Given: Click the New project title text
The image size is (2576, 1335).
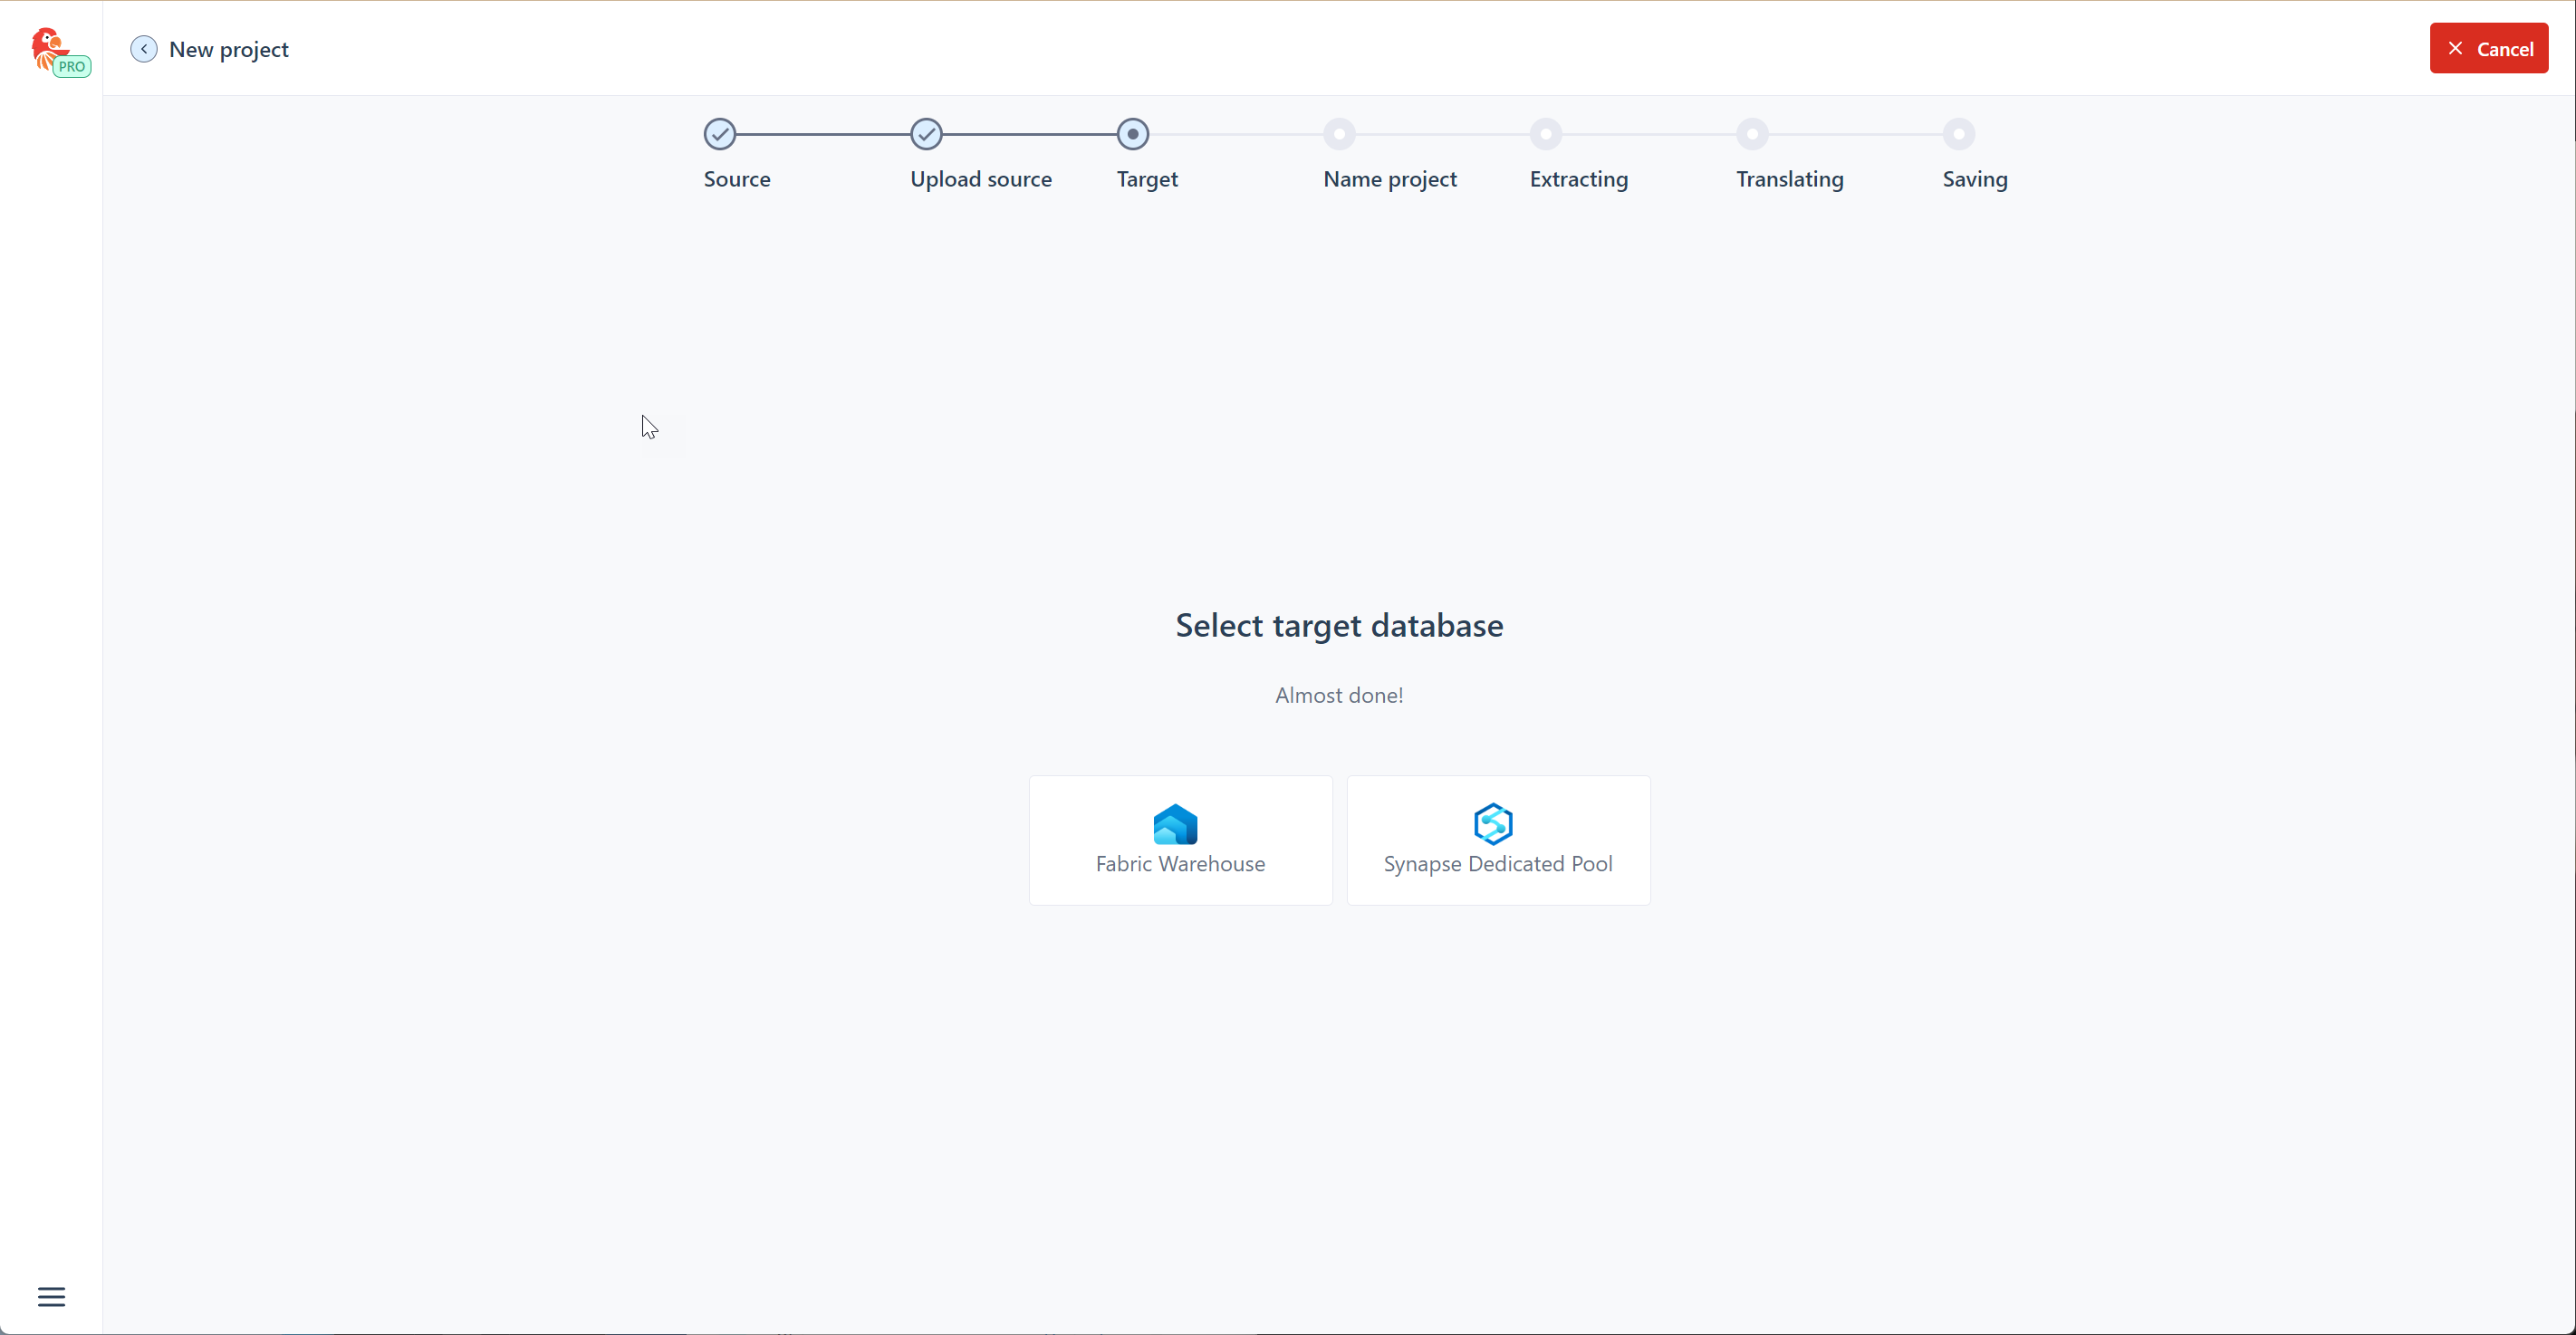Looking at the screenshot, I should (229, 49).
